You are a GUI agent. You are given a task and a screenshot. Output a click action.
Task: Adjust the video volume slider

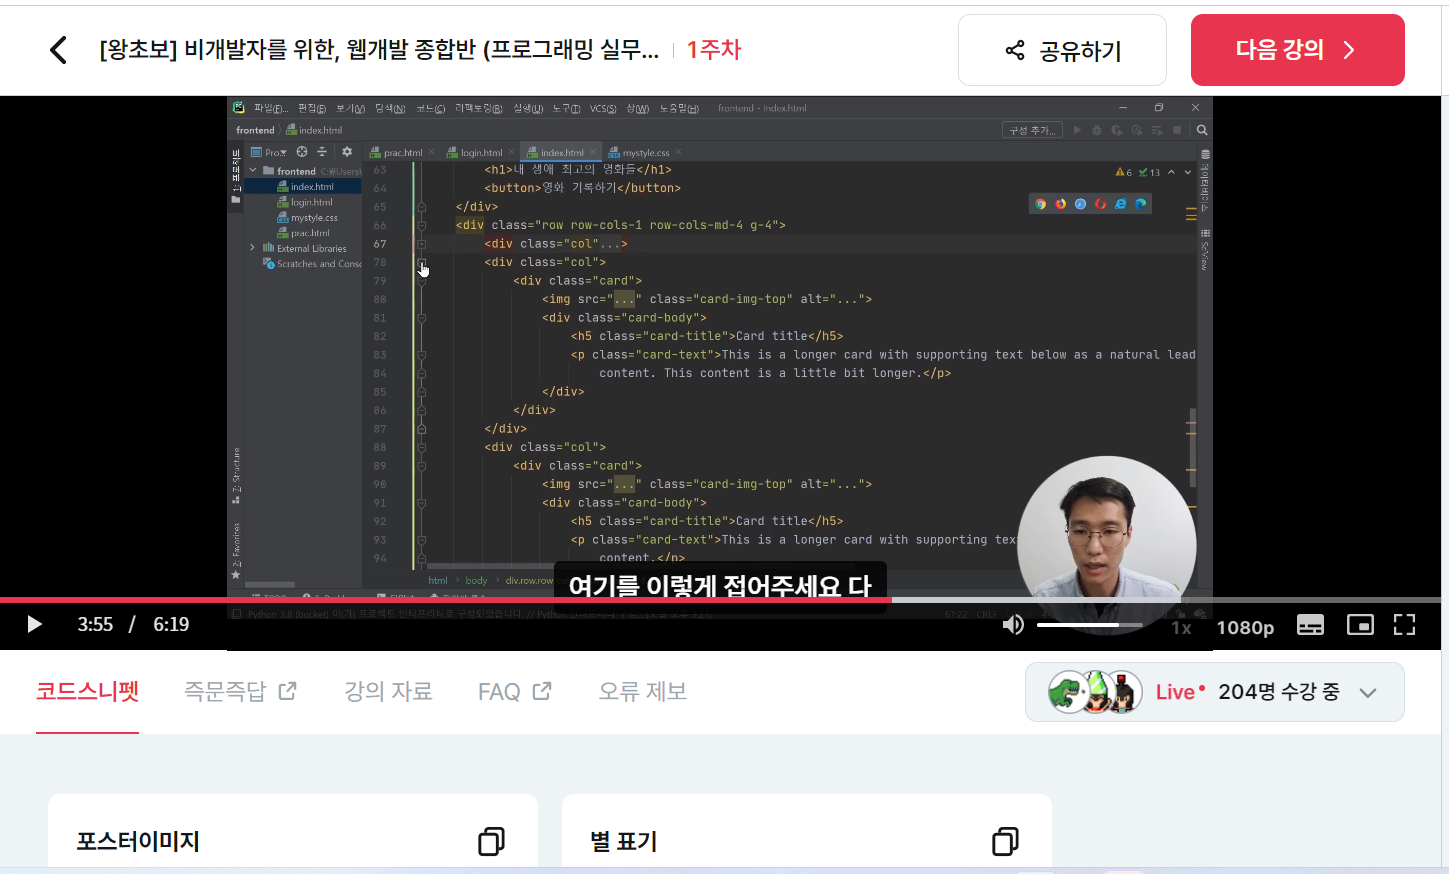[1089, 625]
